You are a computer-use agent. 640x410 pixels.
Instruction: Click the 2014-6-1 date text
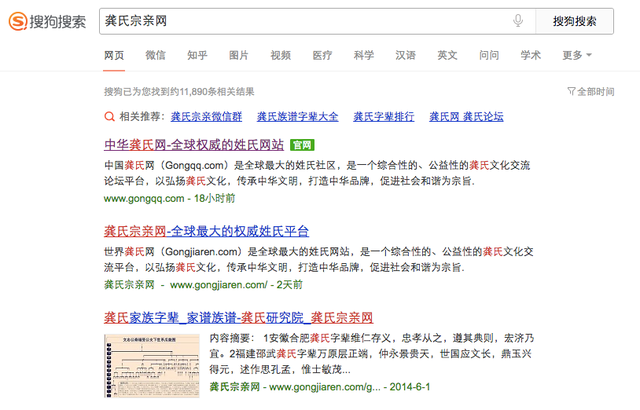coord(410,387)
